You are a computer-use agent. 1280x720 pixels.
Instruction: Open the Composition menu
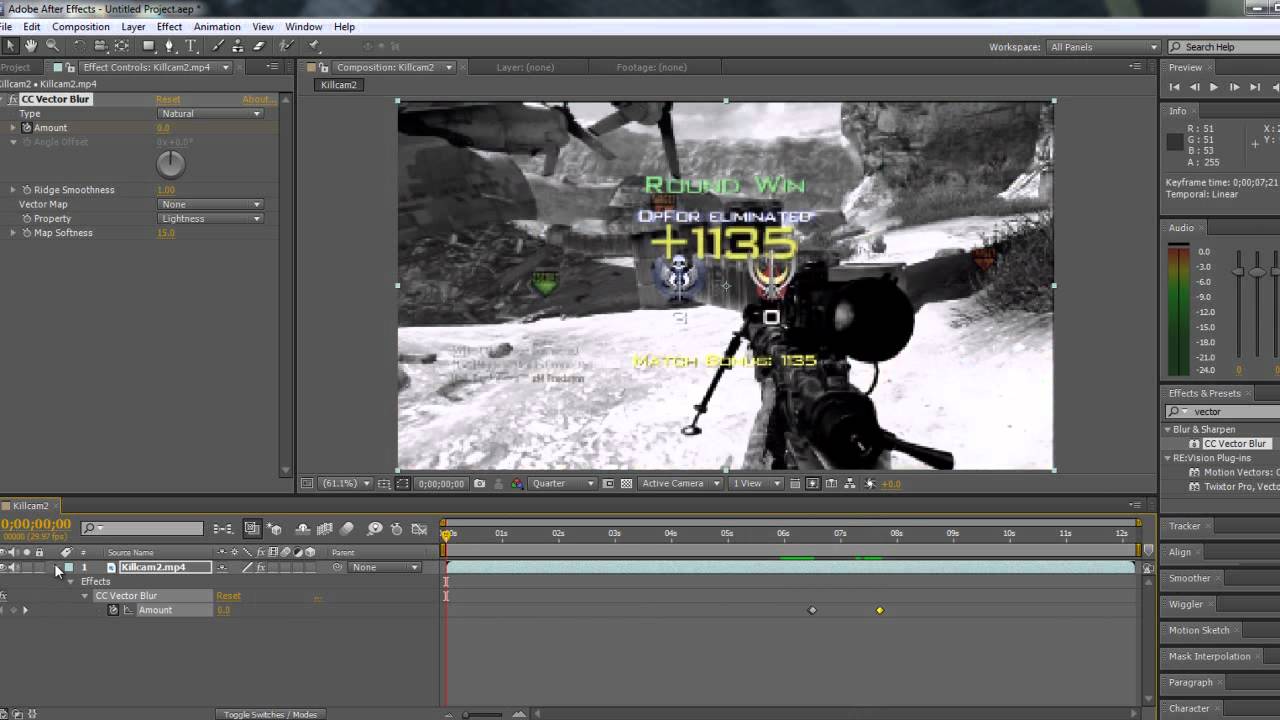(x=80, y=26)
